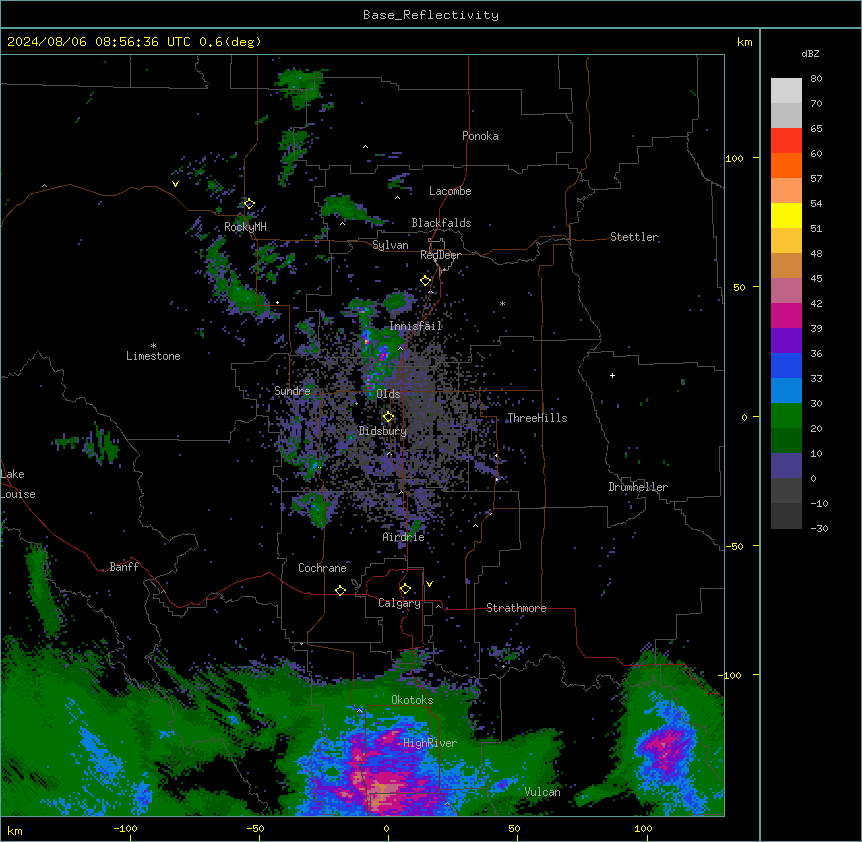The width and height of the screenshot is (862, 842).
Task: Click the Banff label
Action: pyautogui.click(x=124, y=567)
